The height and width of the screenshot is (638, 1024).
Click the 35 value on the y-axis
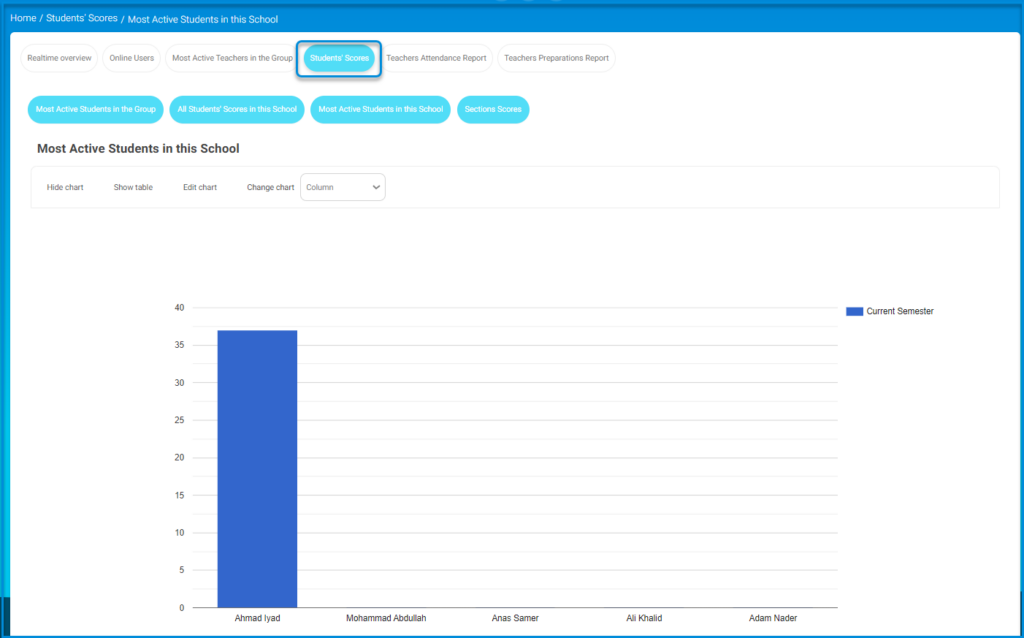point(180,345)
